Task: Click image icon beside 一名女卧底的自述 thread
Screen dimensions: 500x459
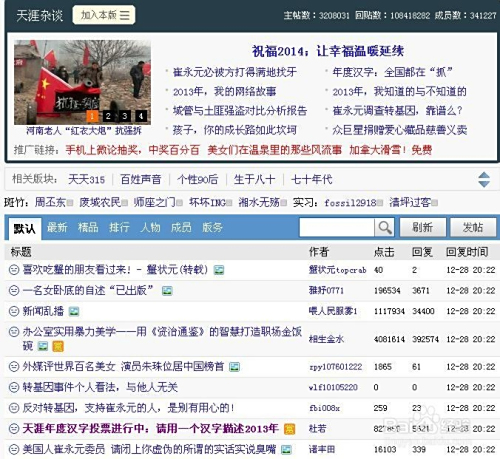Action: [167, 291]
